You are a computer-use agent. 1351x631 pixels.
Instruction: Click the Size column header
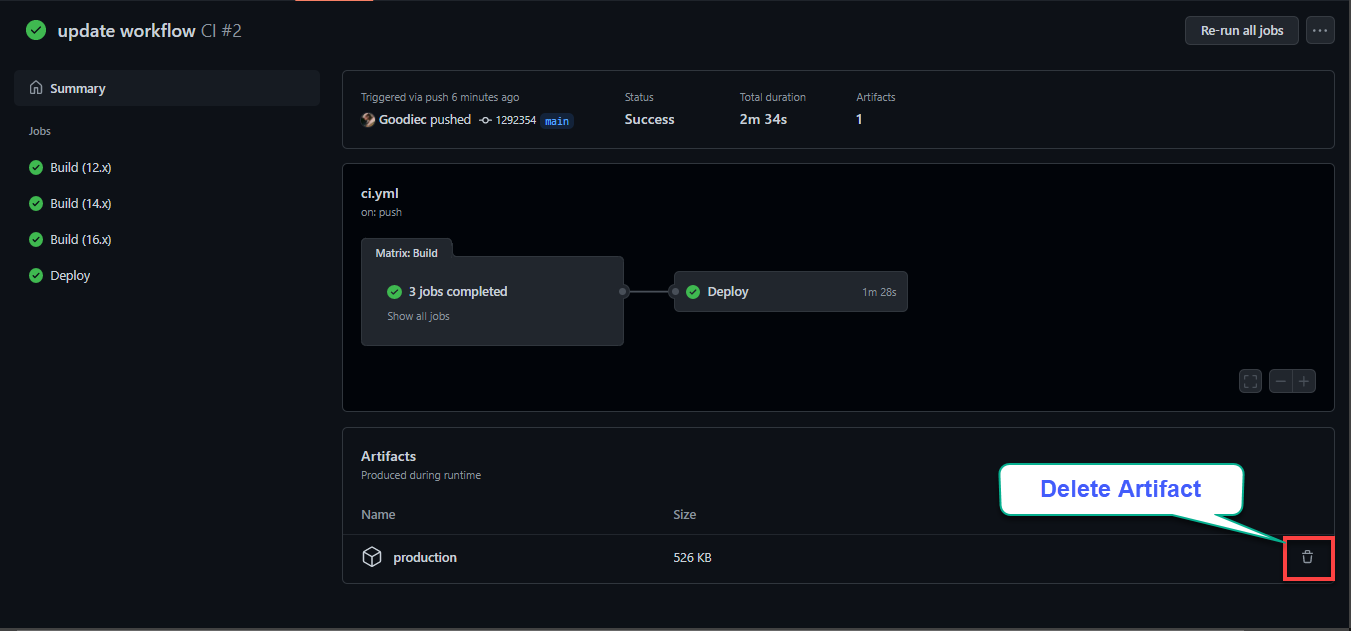pyautogui.click(x=685, y=514)
